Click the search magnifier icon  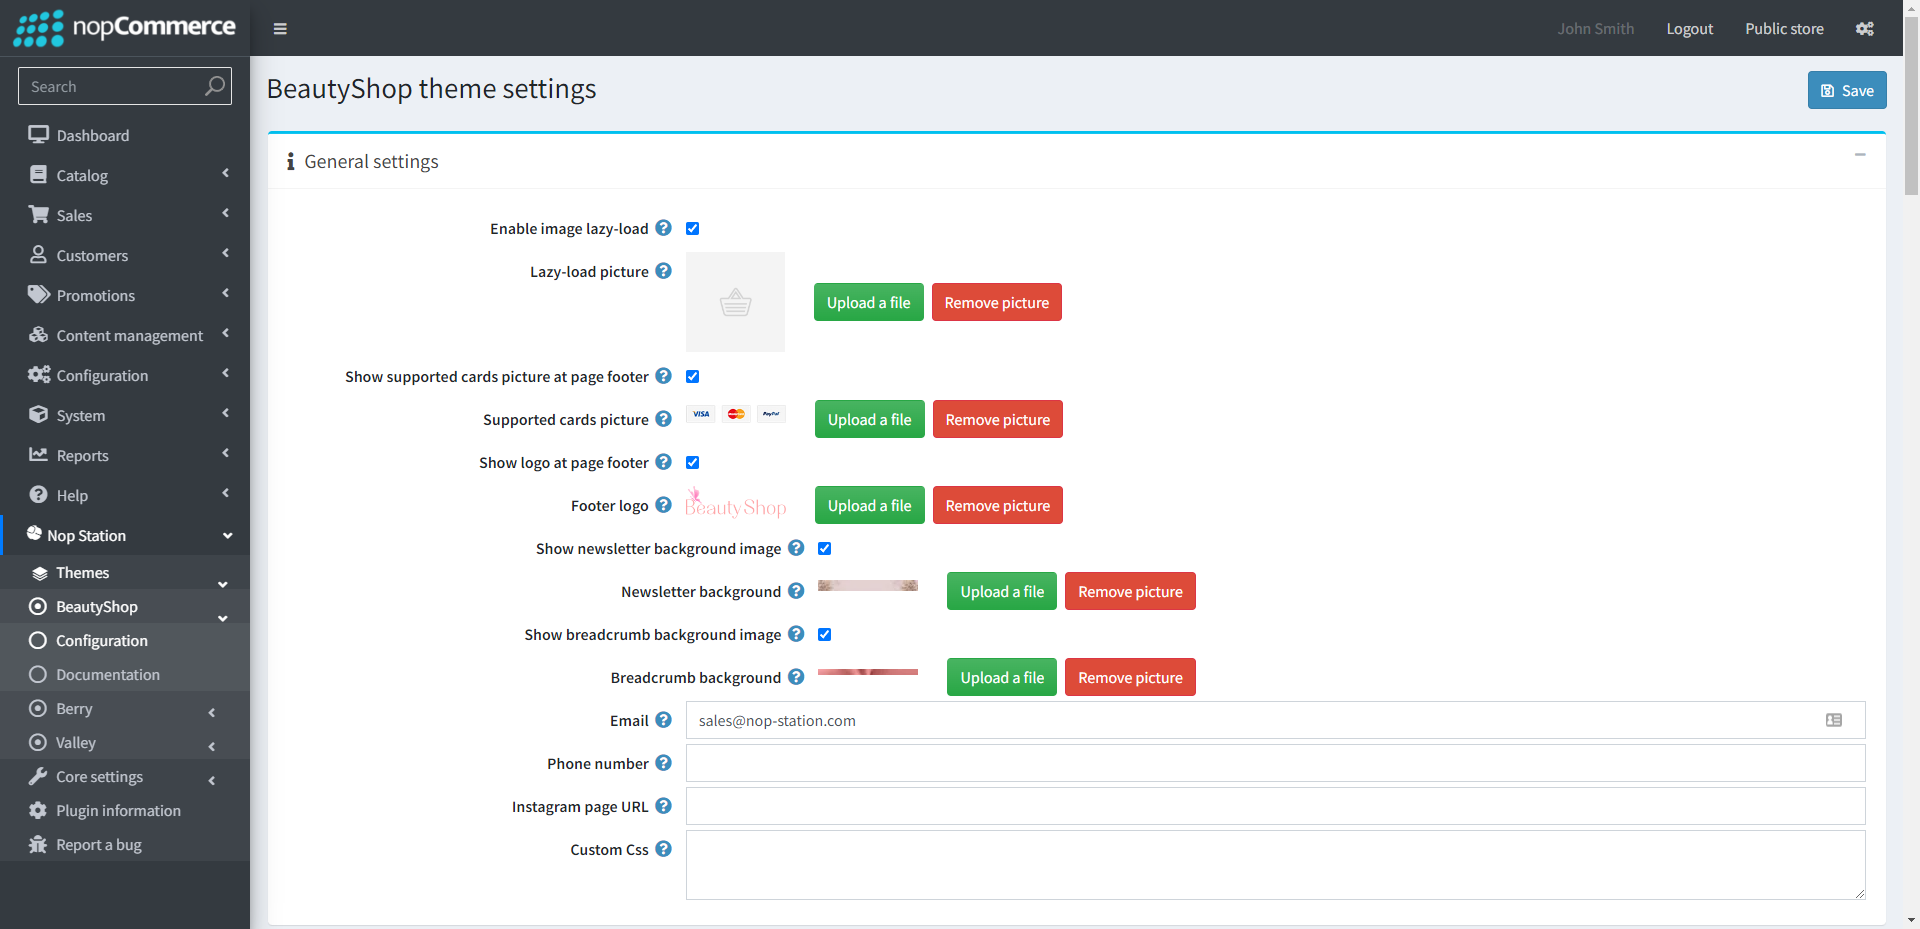214,86
